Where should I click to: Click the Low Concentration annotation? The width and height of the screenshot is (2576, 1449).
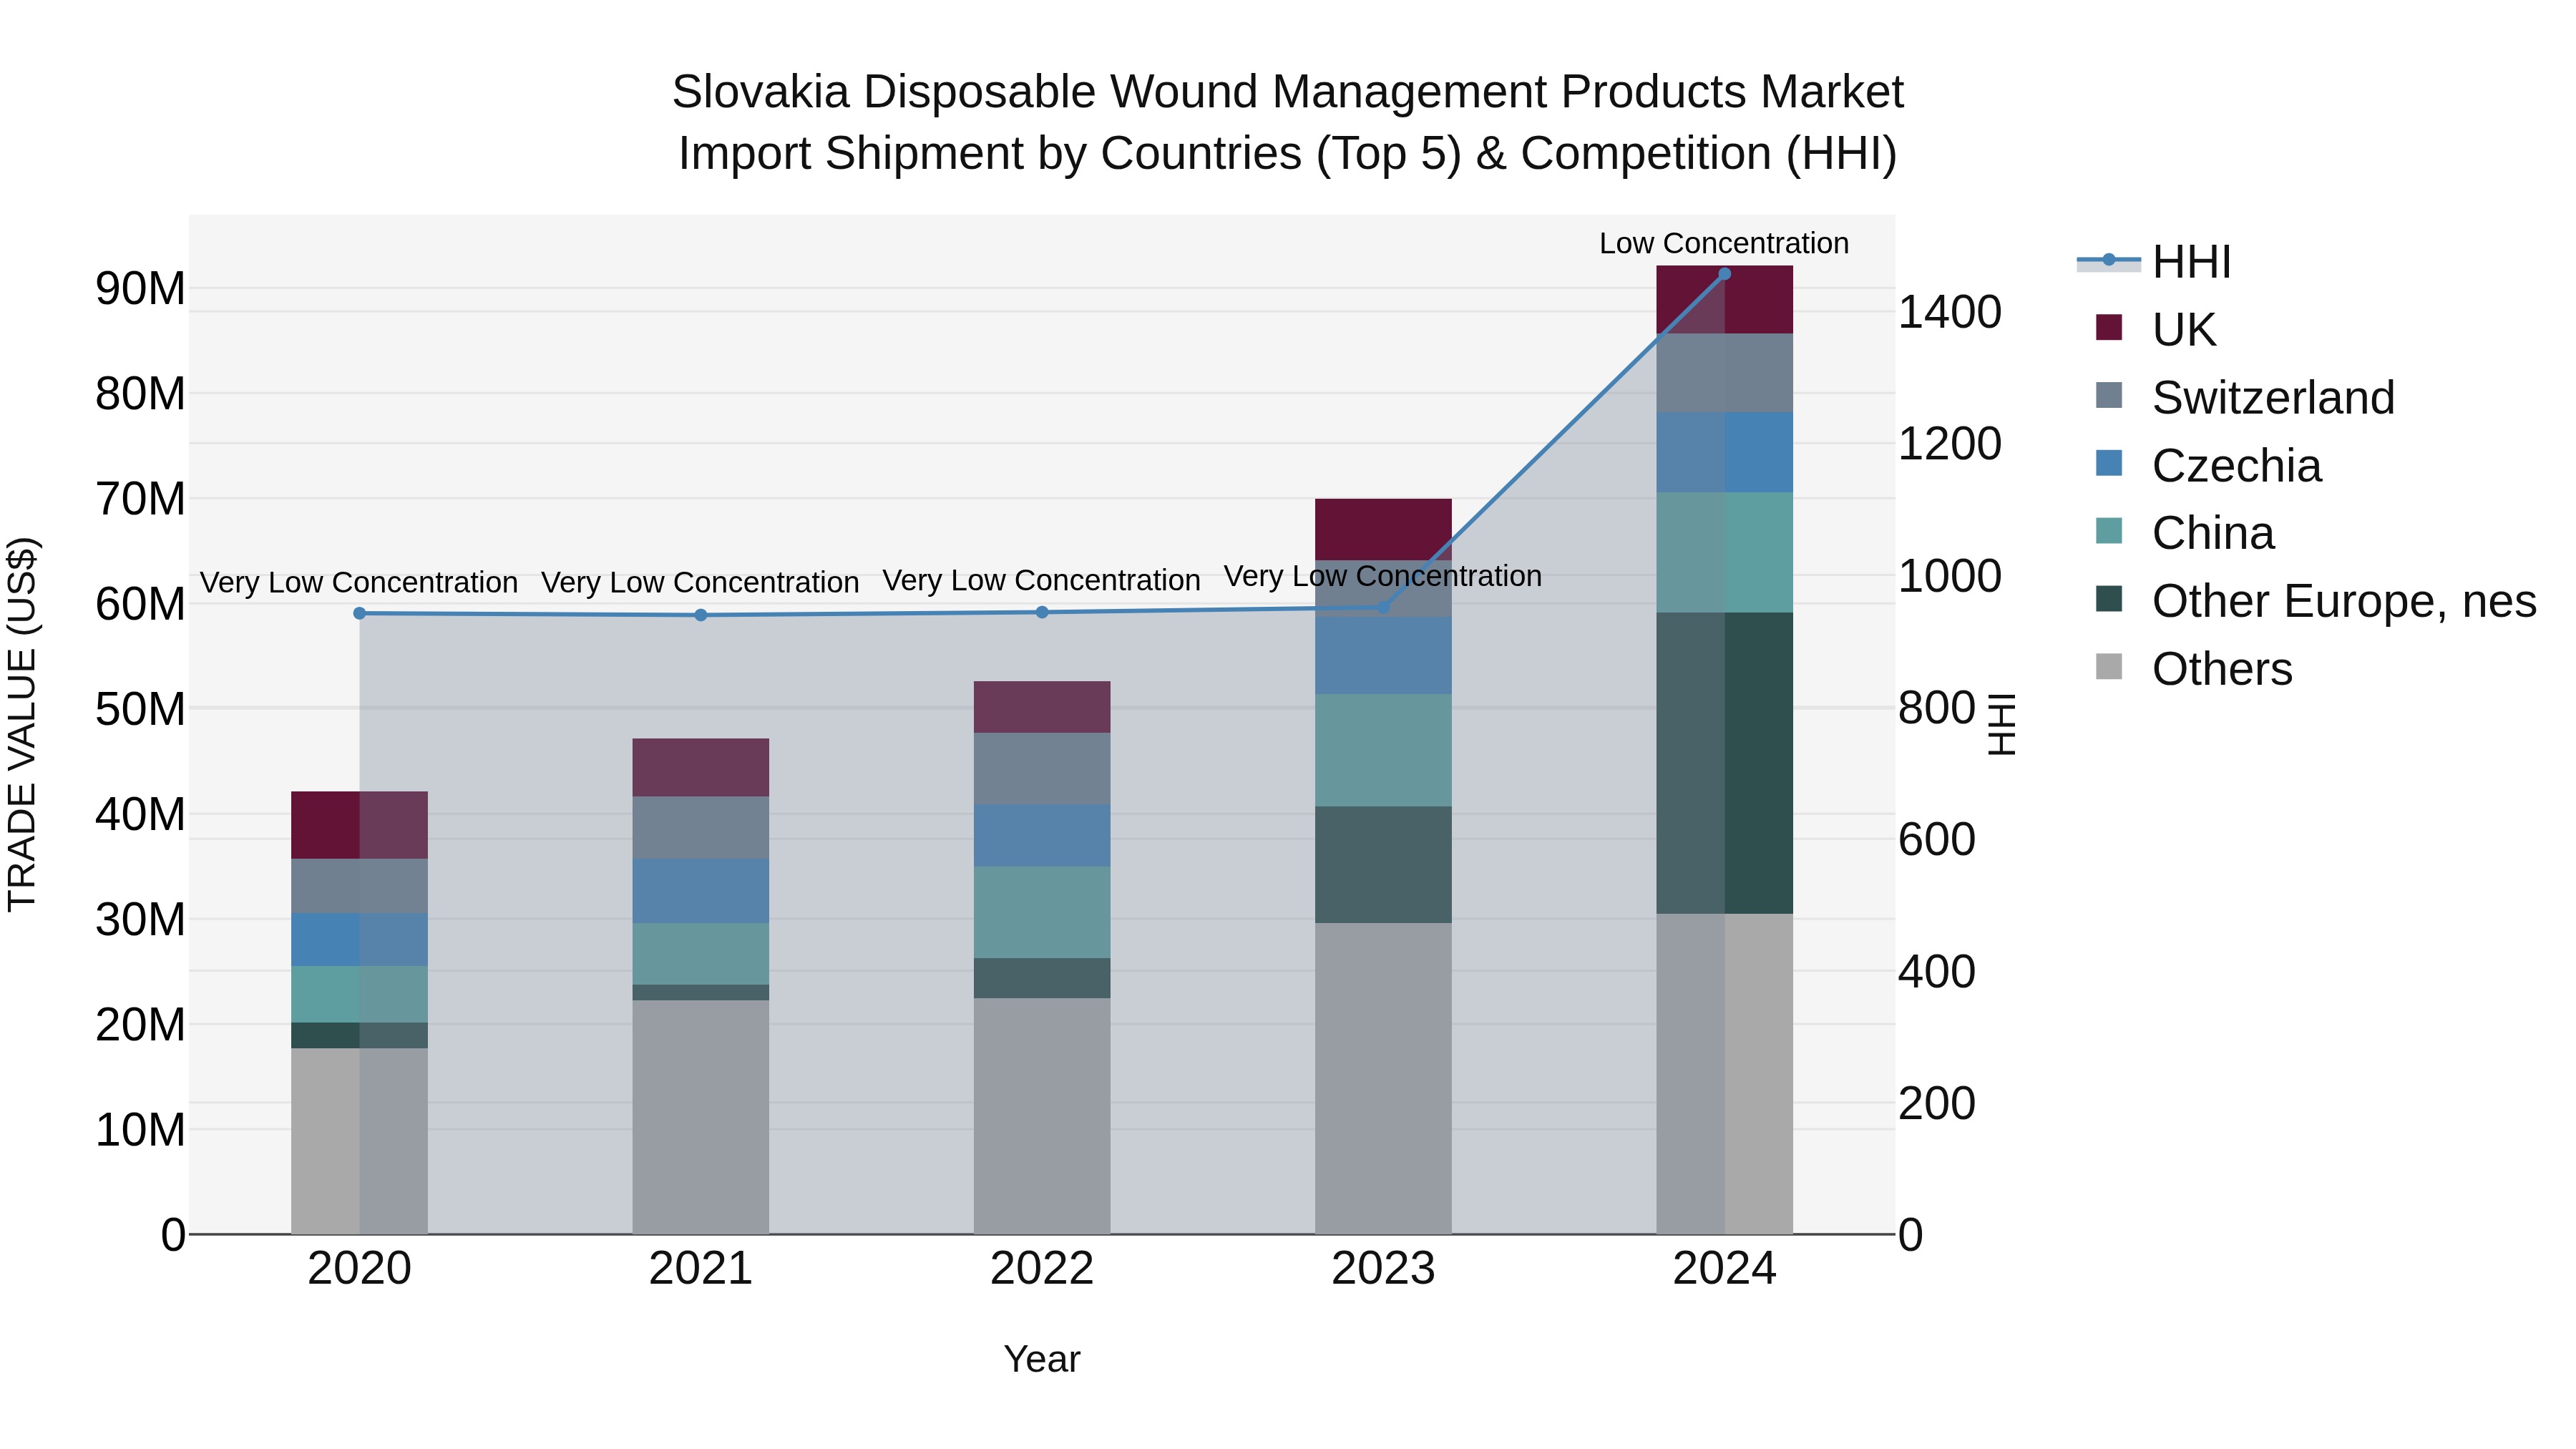(1724, 243)
